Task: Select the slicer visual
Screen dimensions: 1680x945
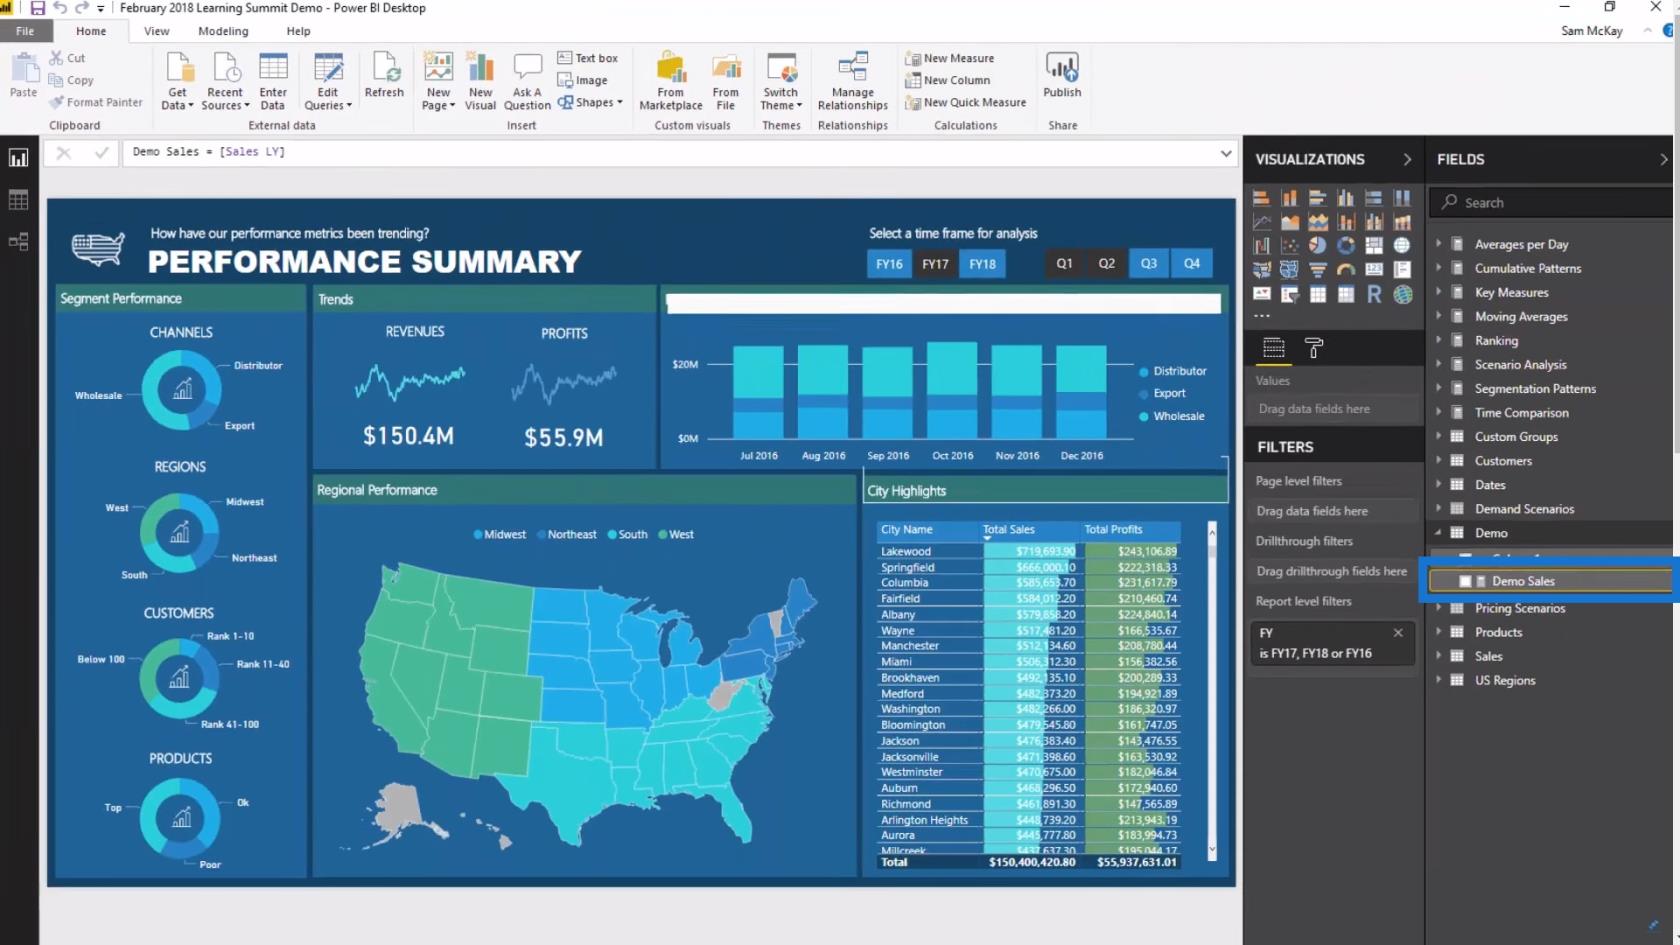Action: coord(1290,294)
